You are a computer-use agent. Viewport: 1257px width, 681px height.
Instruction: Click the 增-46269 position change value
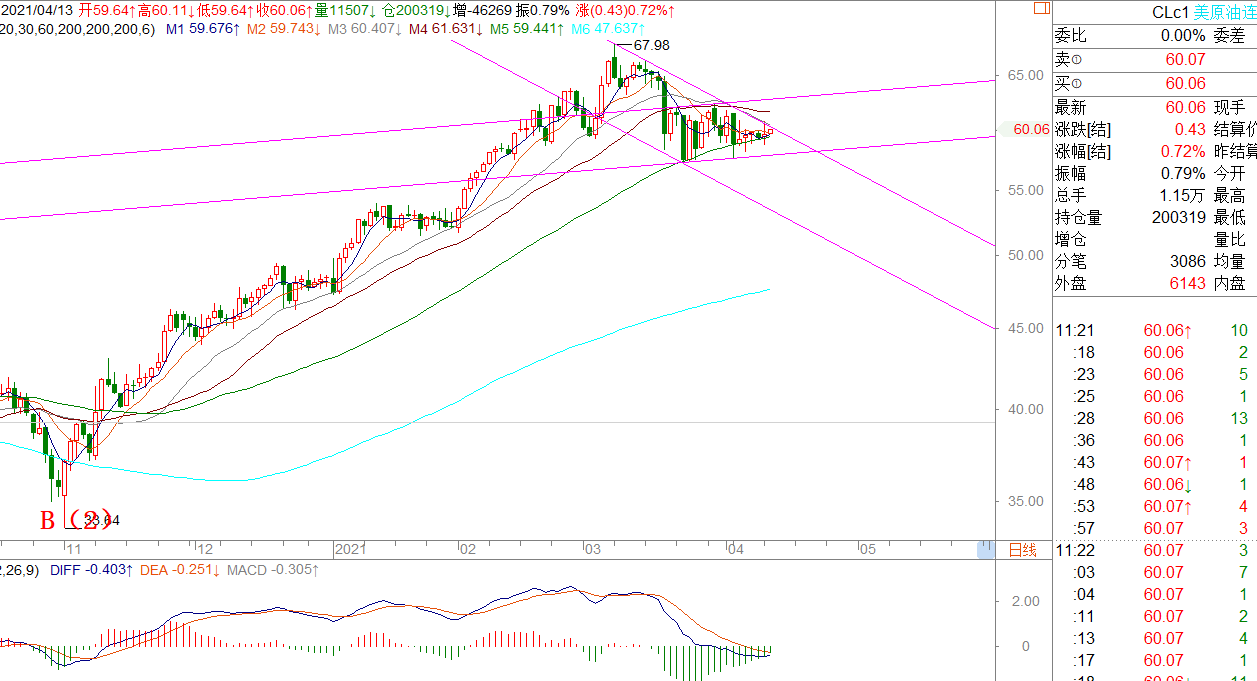(483, 10)
